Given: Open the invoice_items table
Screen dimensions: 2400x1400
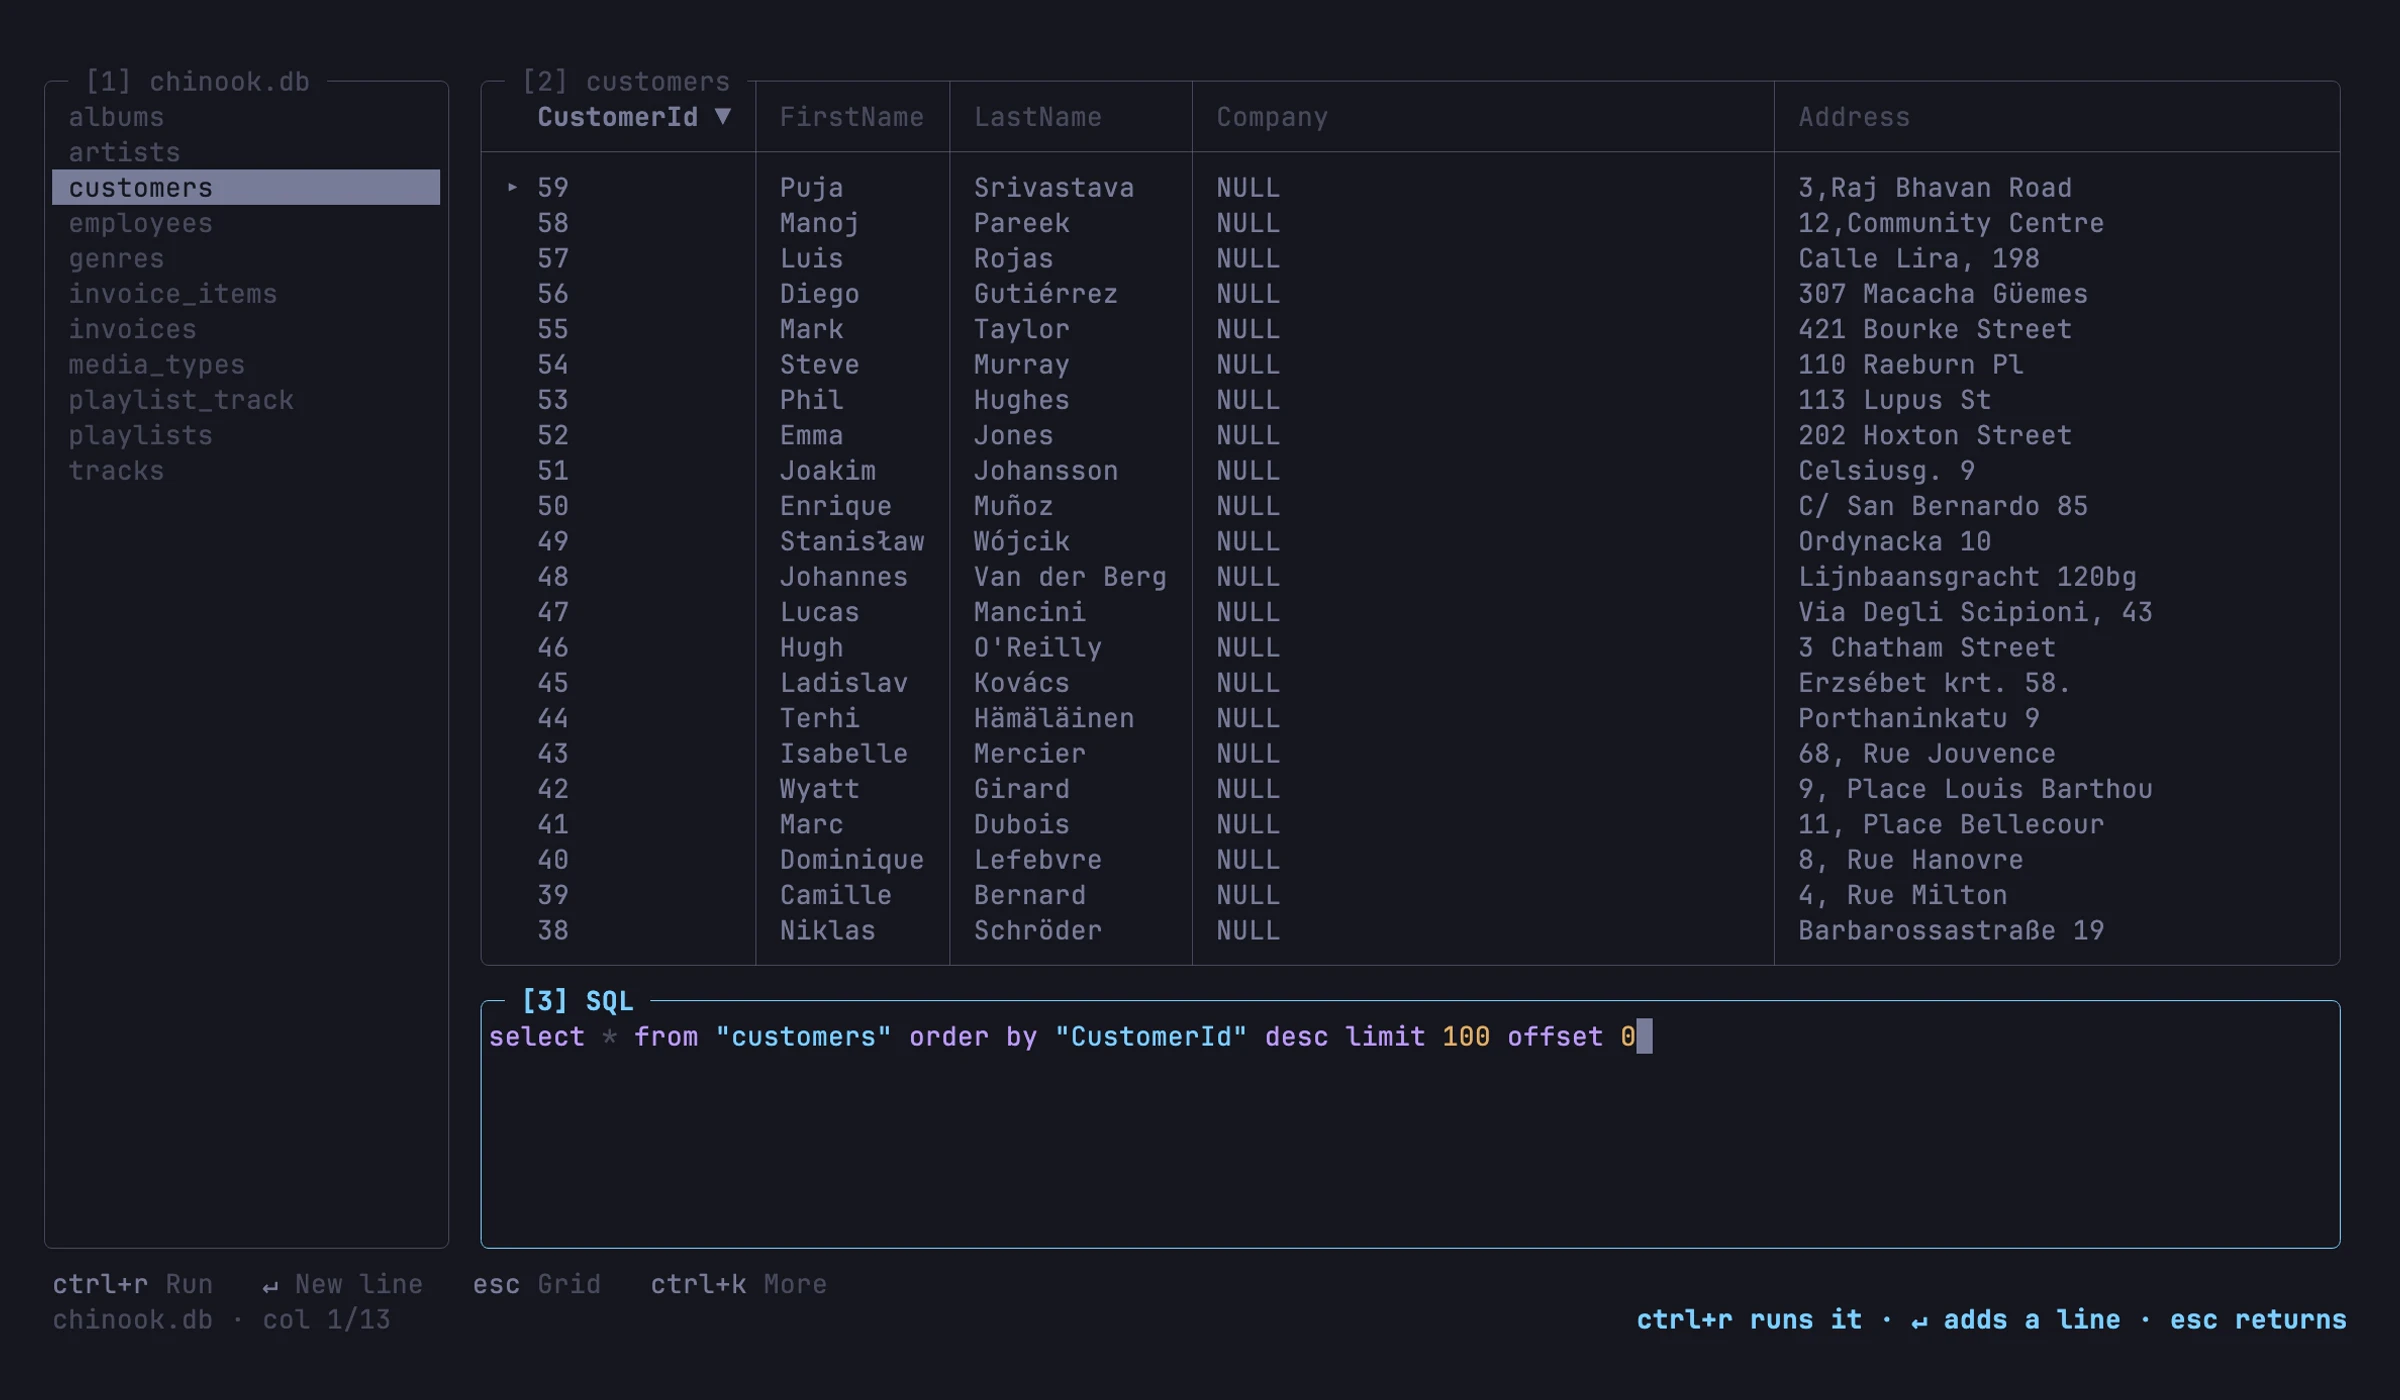Looking at the screenshot, I should tap(172, 293).
